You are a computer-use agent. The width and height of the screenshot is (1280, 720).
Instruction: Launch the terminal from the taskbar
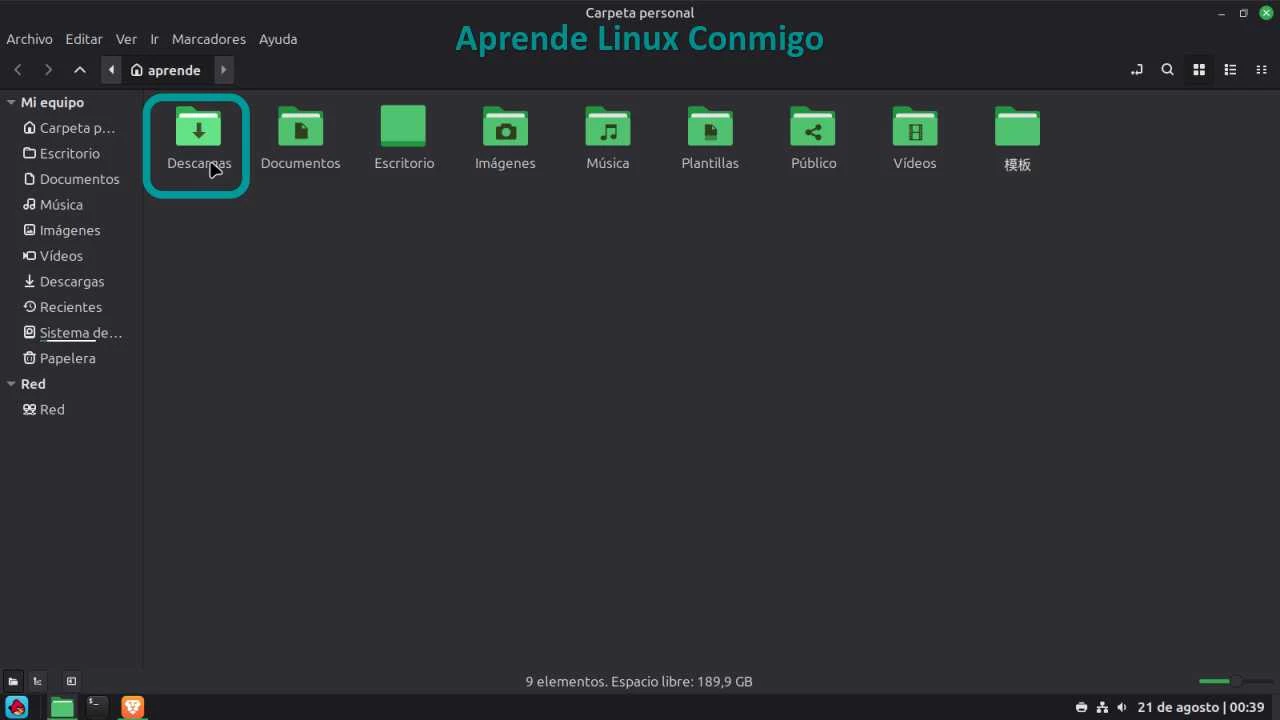(x=97, y=707)
